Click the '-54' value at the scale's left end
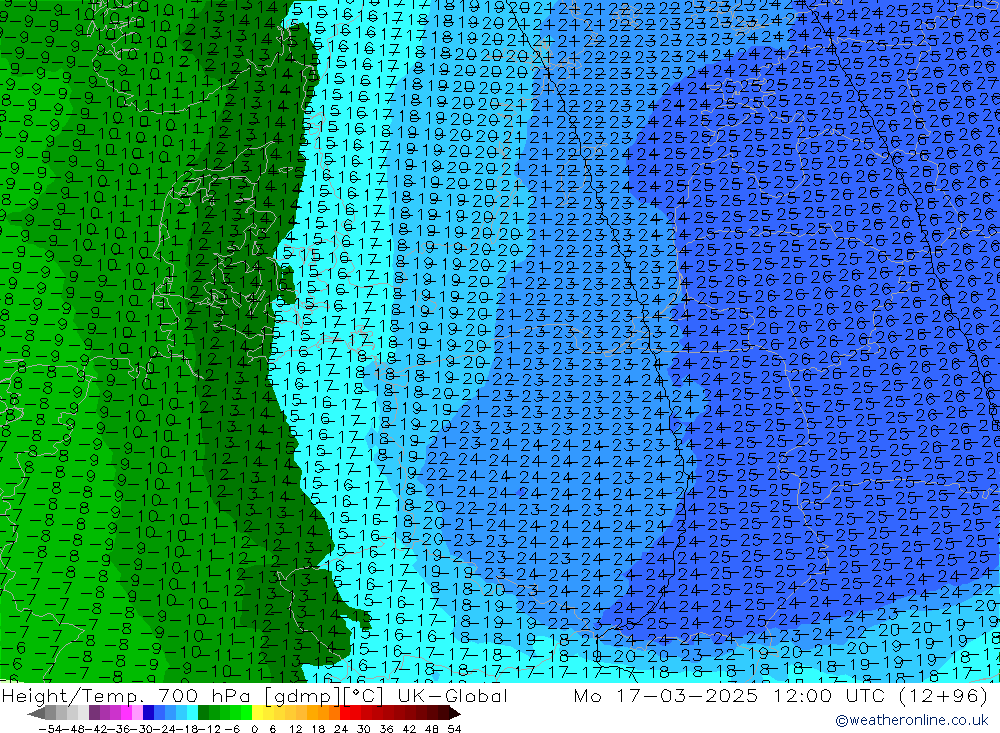Viewport: 1000px width, 733px height. pos(50,729)
